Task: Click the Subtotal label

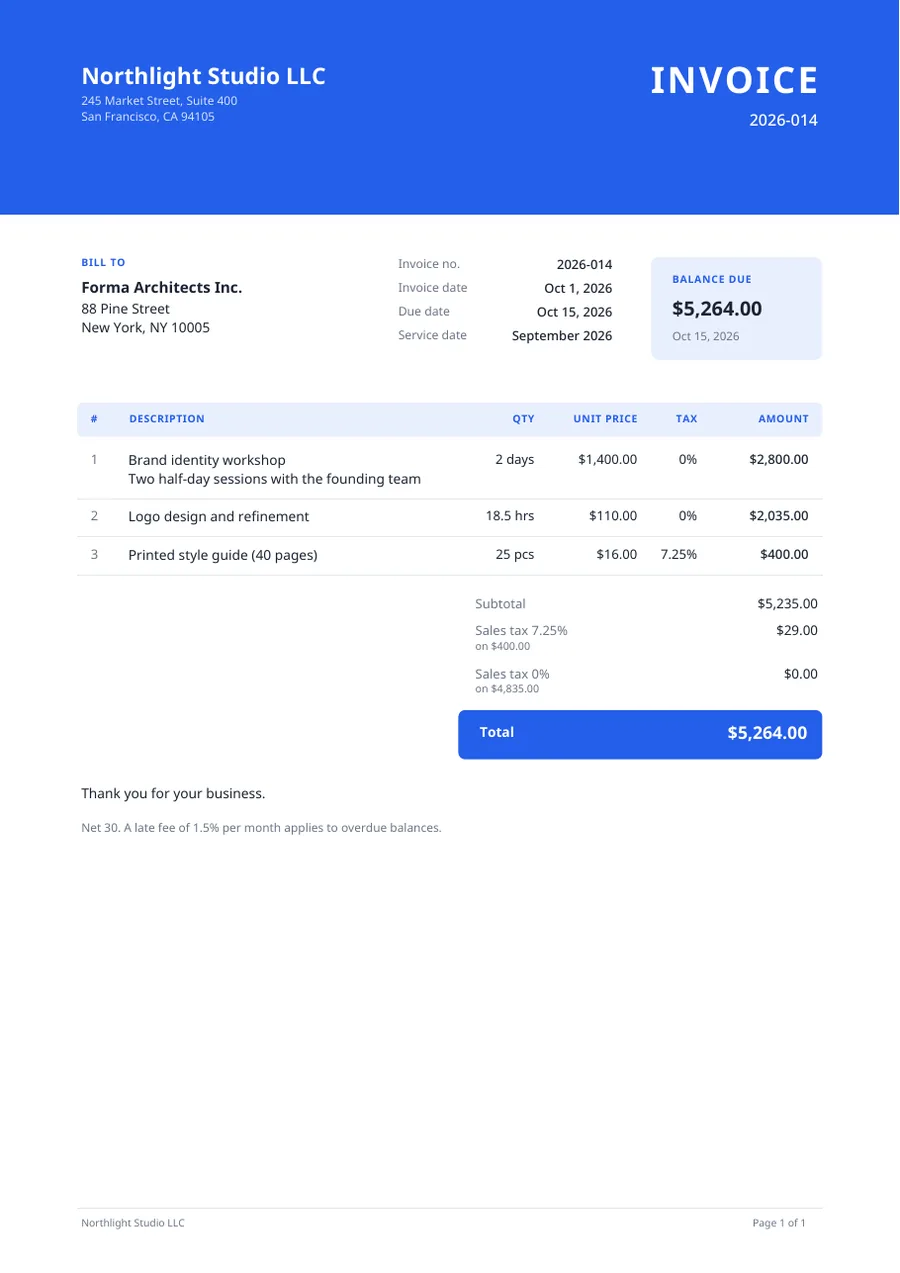Action: tap(500, 604)
